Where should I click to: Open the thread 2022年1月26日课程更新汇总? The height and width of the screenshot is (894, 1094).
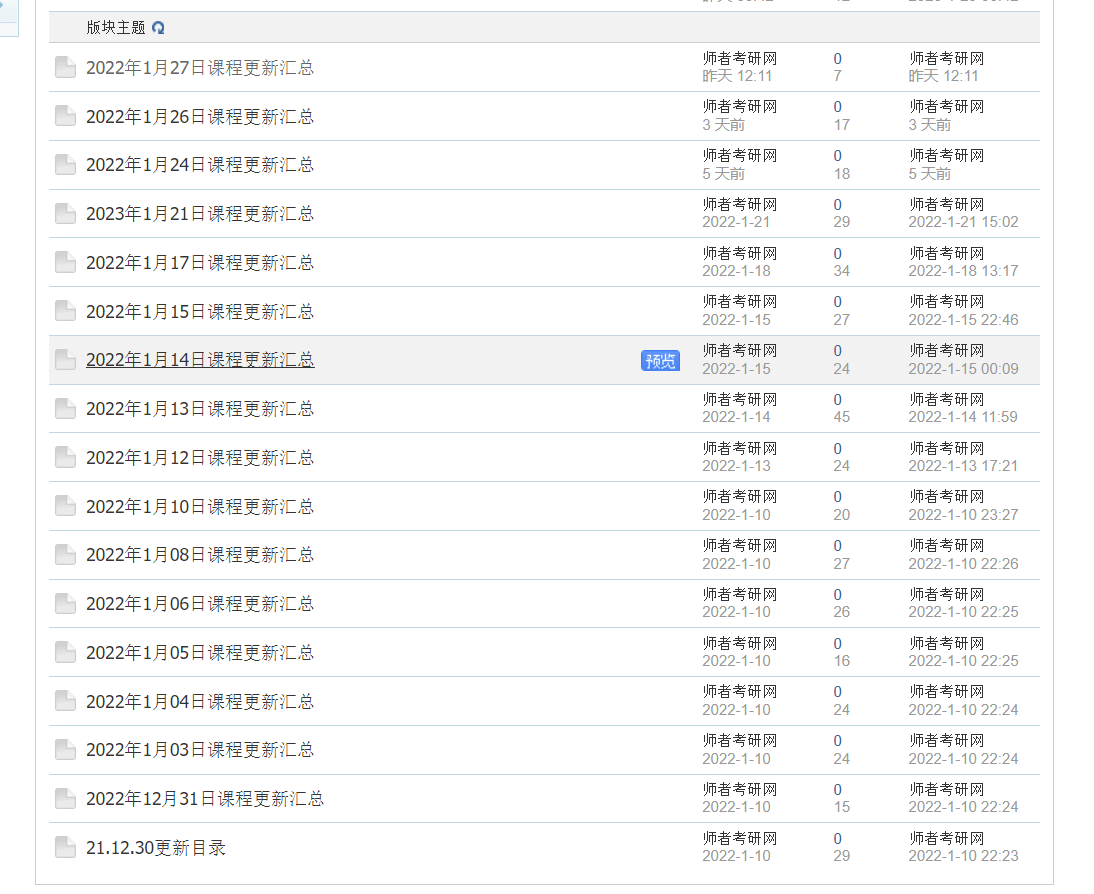coord(199,116)
